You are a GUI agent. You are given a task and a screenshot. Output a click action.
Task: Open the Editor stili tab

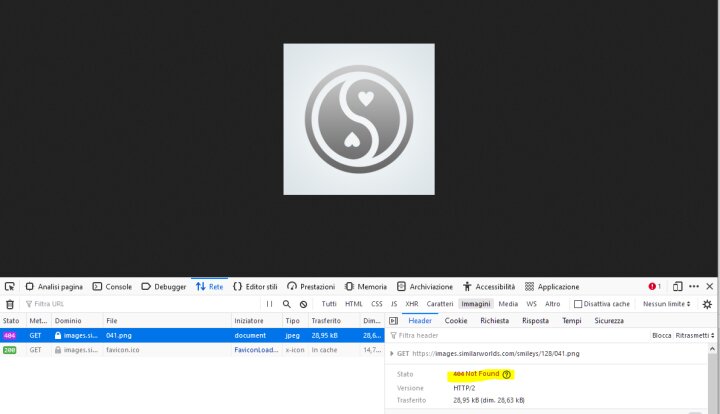(x=255, y=286)
